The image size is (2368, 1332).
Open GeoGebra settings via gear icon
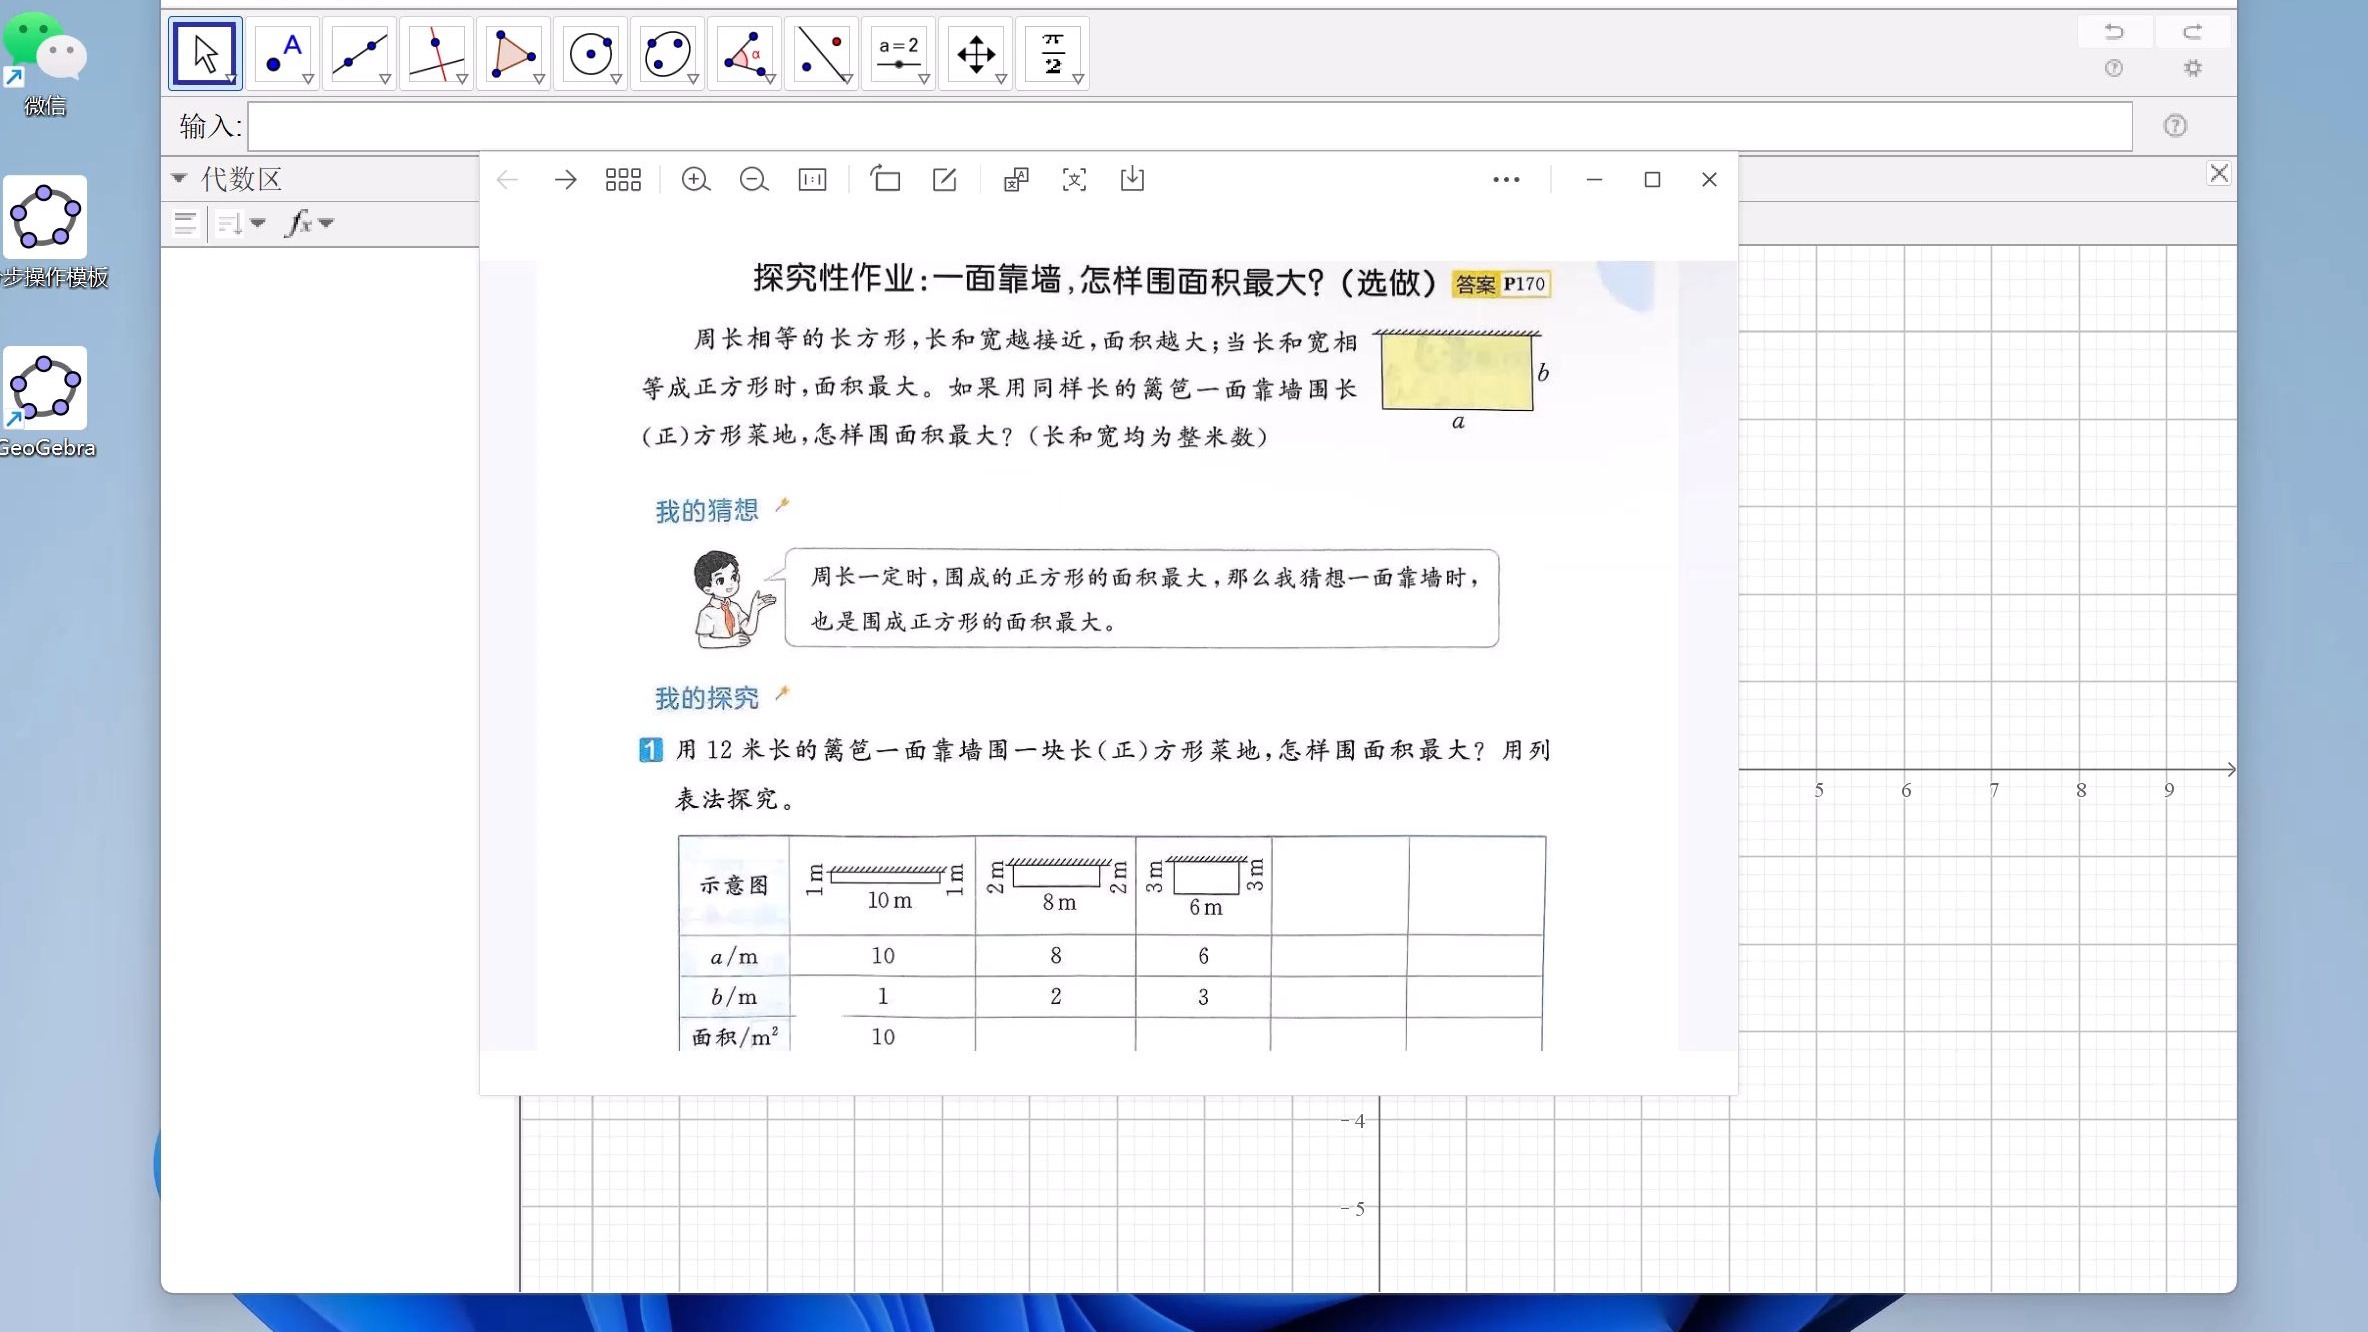(x=2192, y=68)
